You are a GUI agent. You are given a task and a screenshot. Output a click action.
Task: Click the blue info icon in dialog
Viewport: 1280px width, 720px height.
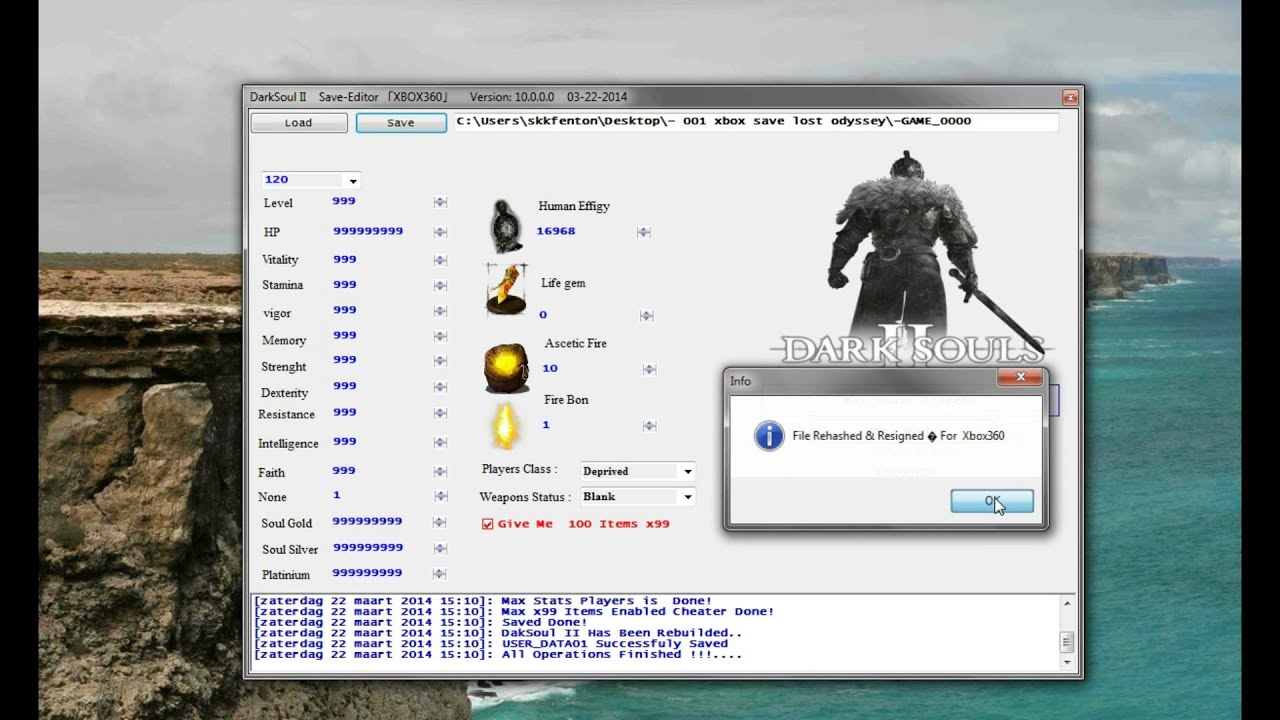[x=769, y=436]
